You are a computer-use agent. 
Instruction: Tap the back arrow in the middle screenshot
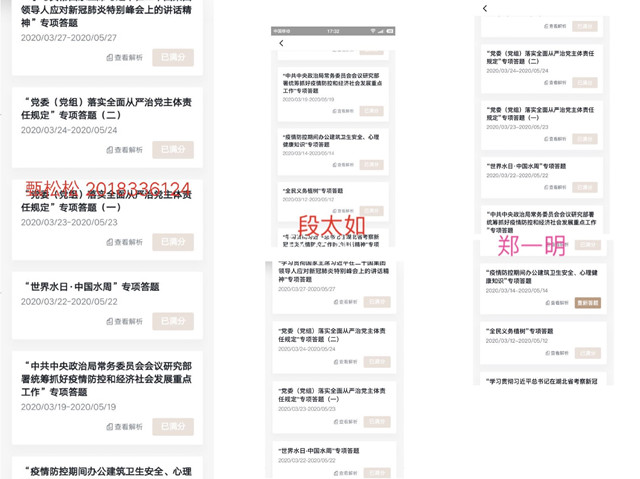pos(281,43)
